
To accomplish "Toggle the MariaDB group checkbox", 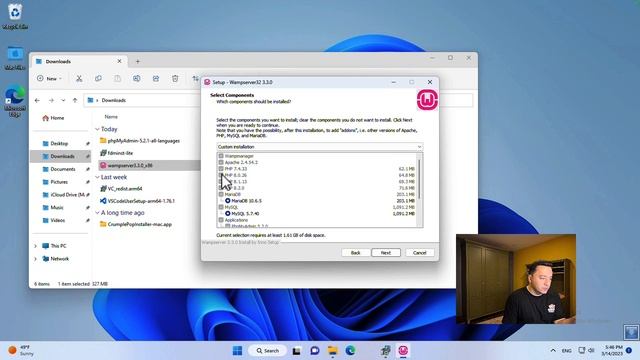I will coord(221,194).
